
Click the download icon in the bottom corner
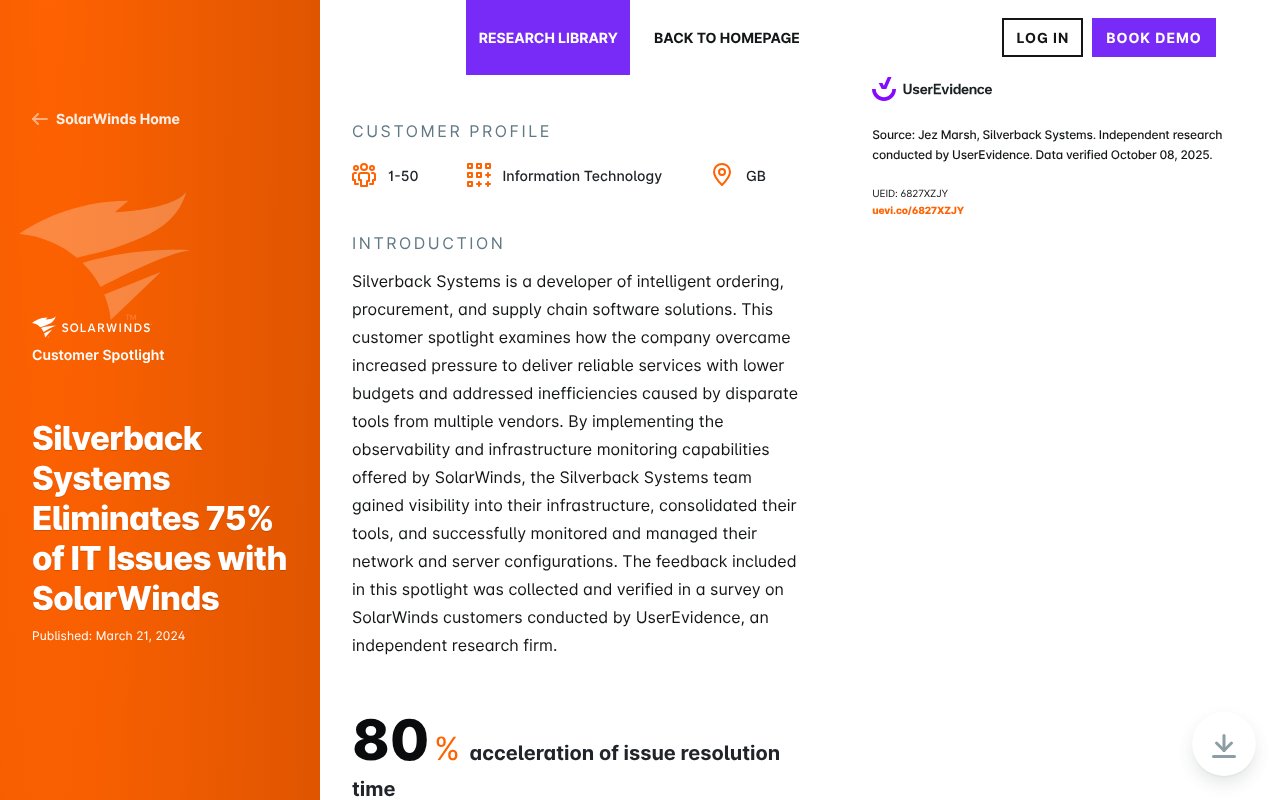click(1224, 745)
